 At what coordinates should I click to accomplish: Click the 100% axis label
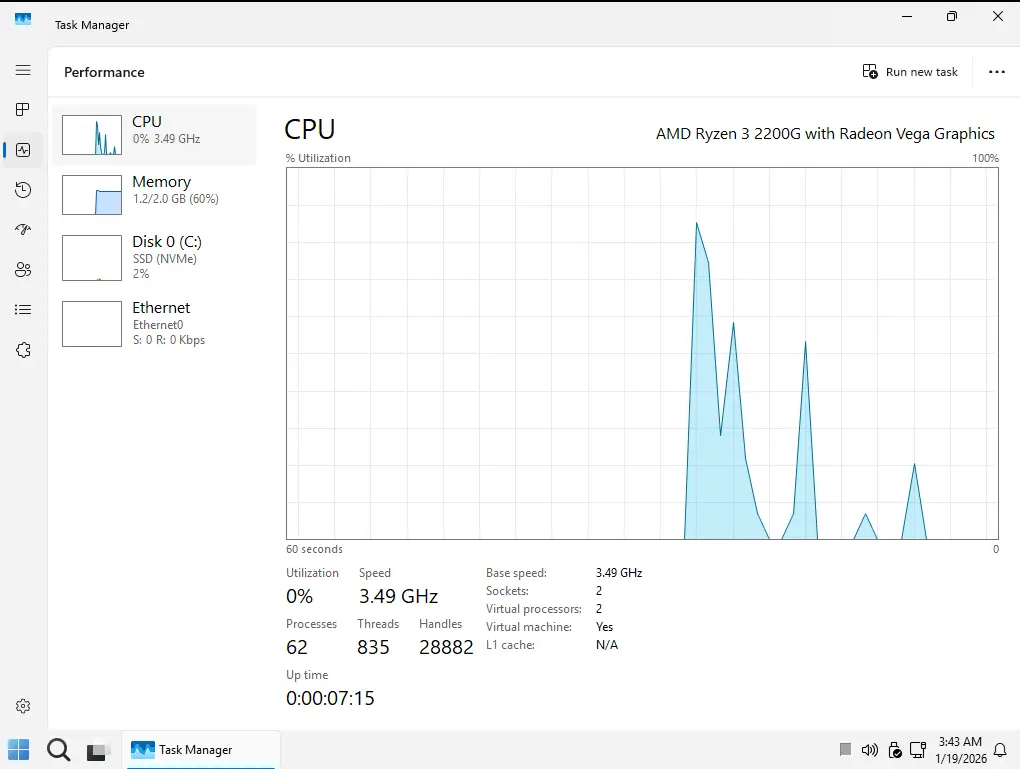986,158
